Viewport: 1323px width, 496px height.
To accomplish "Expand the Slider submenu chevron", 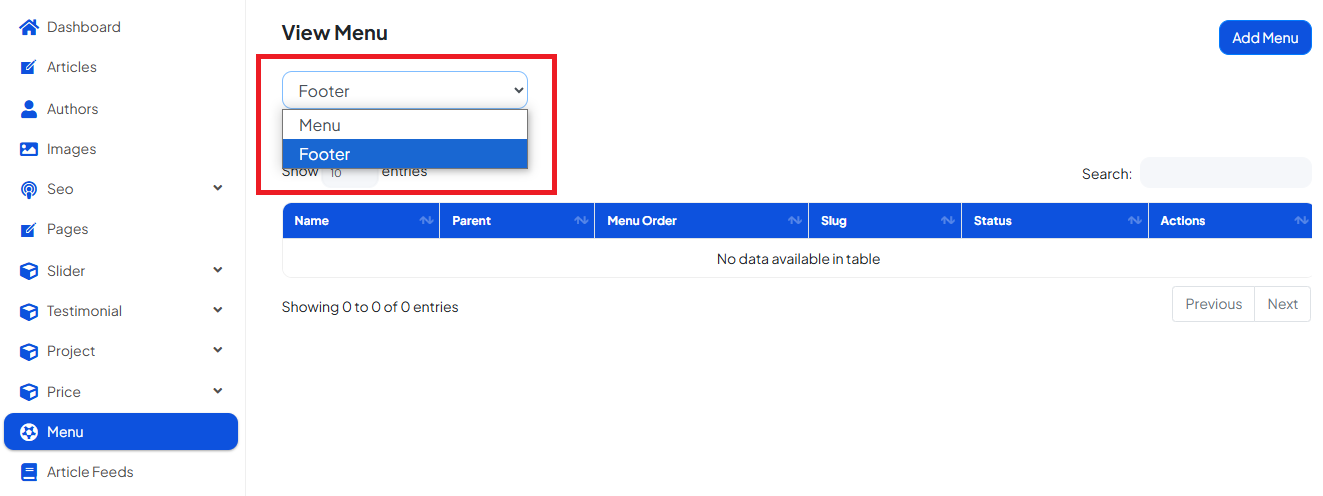I will [218, 270].
